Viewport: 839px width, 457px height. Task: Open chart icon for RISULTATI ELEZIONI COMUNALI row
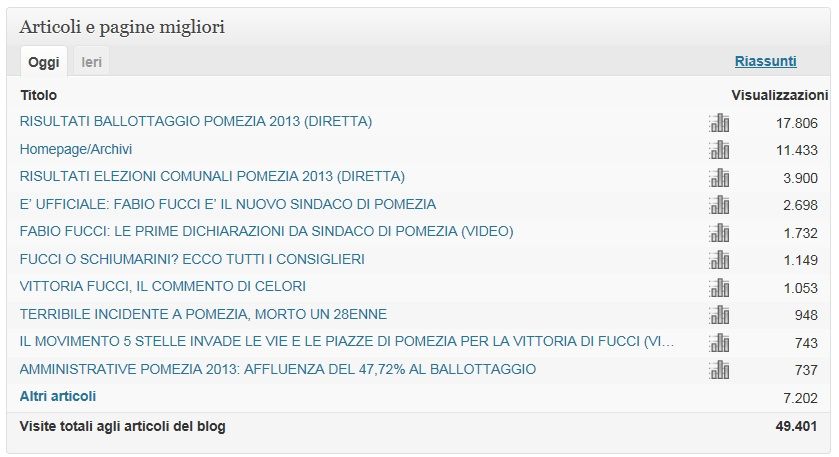[719, 178]
